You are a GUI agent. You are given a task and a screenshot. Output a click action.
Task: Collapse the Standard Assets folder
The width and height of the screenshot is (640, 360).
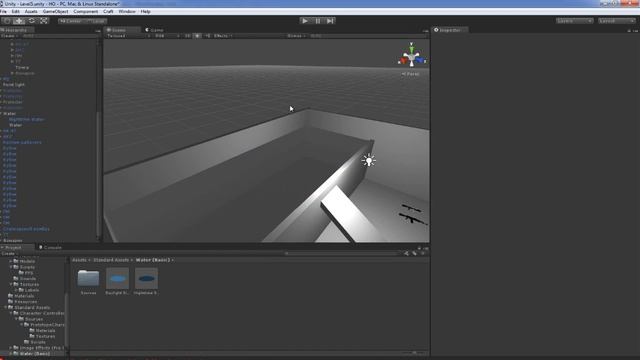pos(6,307)
